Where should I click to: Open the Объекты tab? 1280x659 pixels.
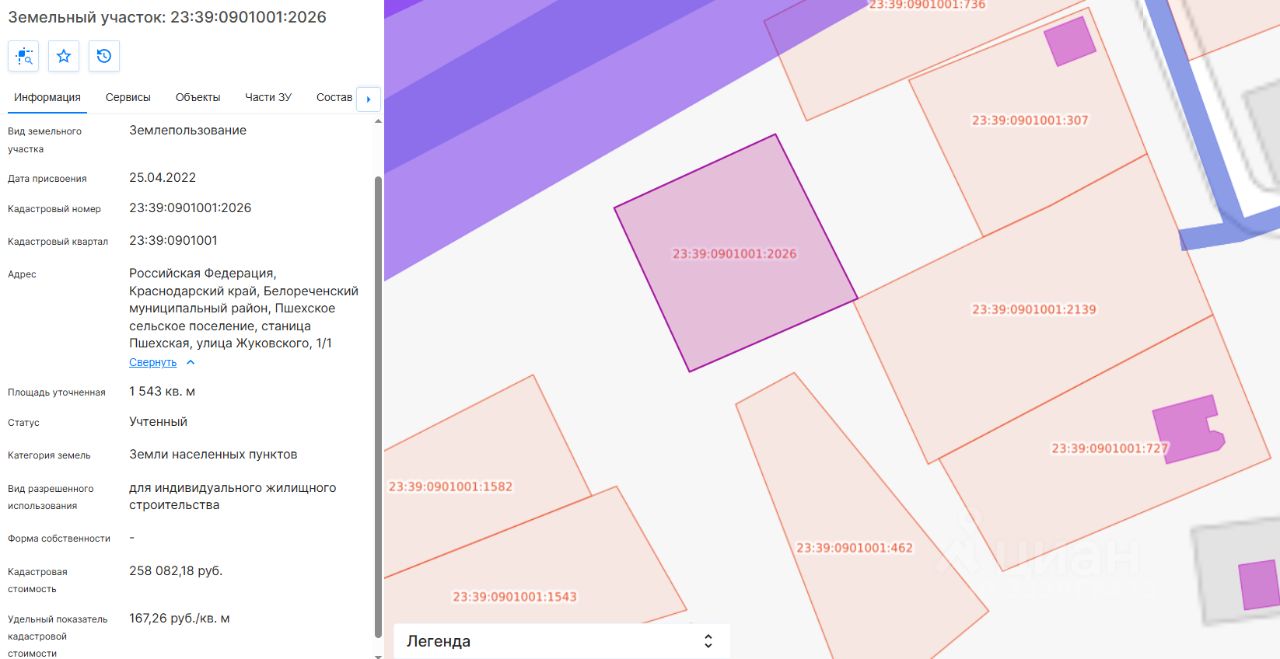198,97
